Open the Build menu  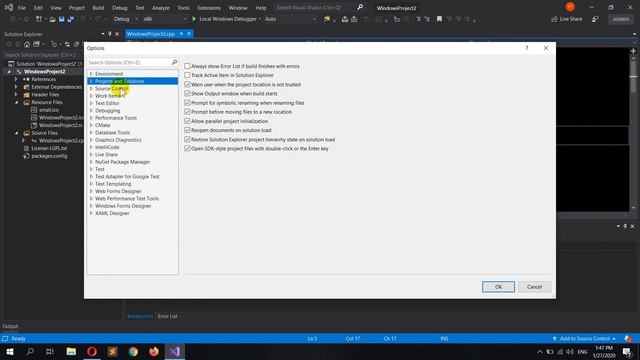(x=98, y=8)
